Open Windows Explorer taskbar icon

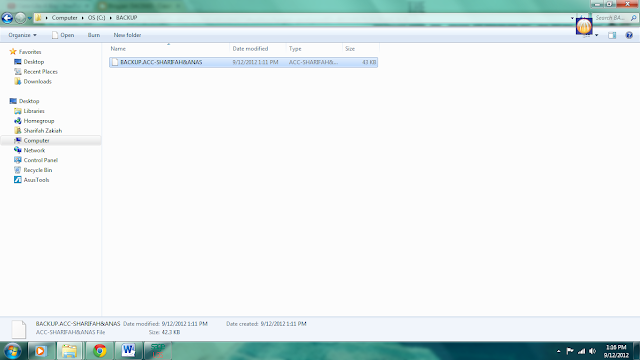69,351
